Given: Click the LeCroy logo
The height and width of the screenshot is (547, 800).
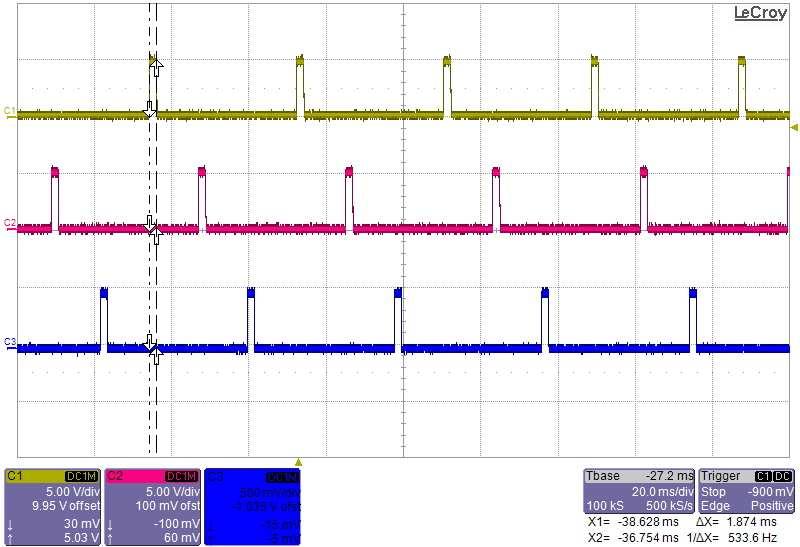Looking at the screenshot, I should (x=760, y=13).
